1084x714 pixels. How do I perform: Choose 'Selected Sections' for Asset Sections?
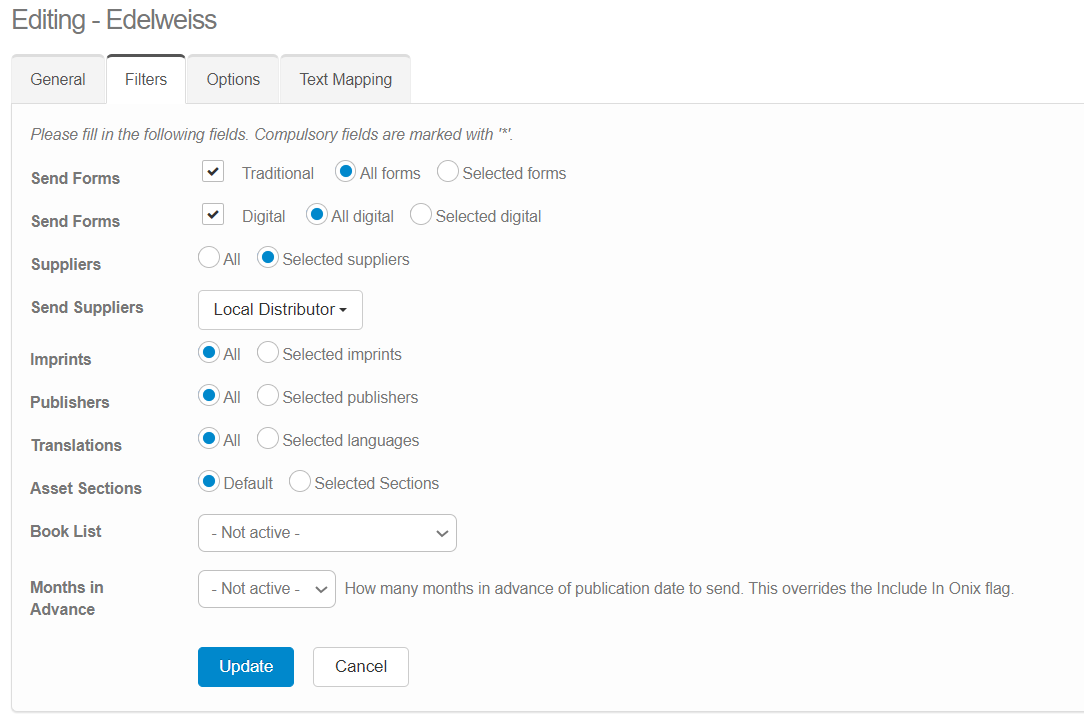click(299, 482)
